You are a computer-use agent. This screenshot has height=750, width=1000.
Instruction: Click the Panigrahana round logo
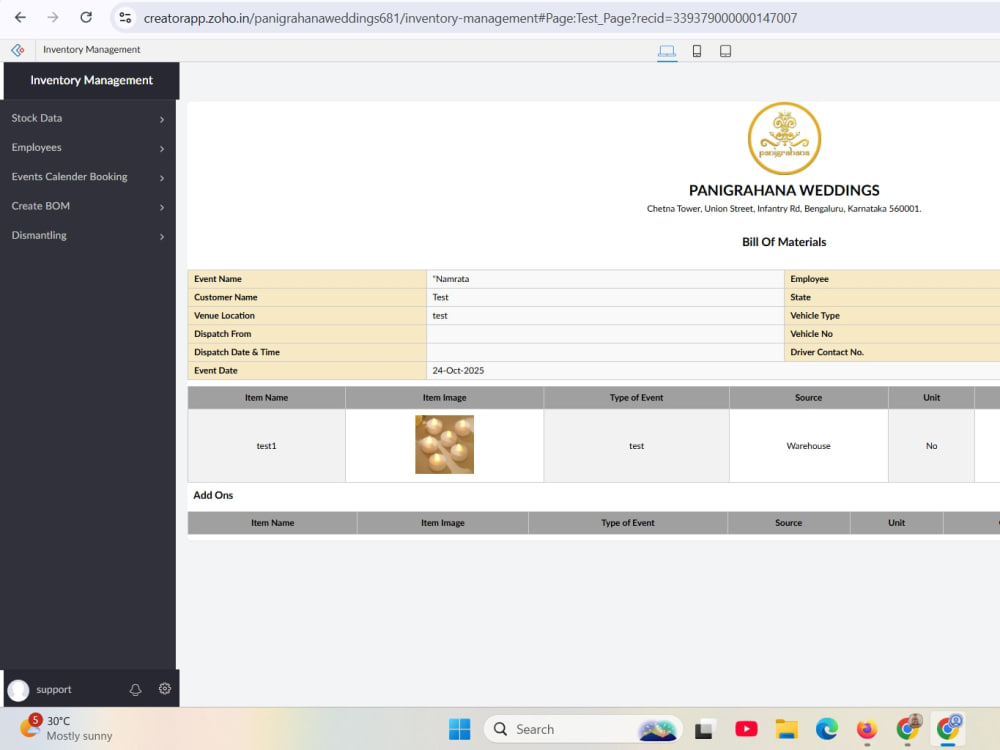[x=784, y=138]
